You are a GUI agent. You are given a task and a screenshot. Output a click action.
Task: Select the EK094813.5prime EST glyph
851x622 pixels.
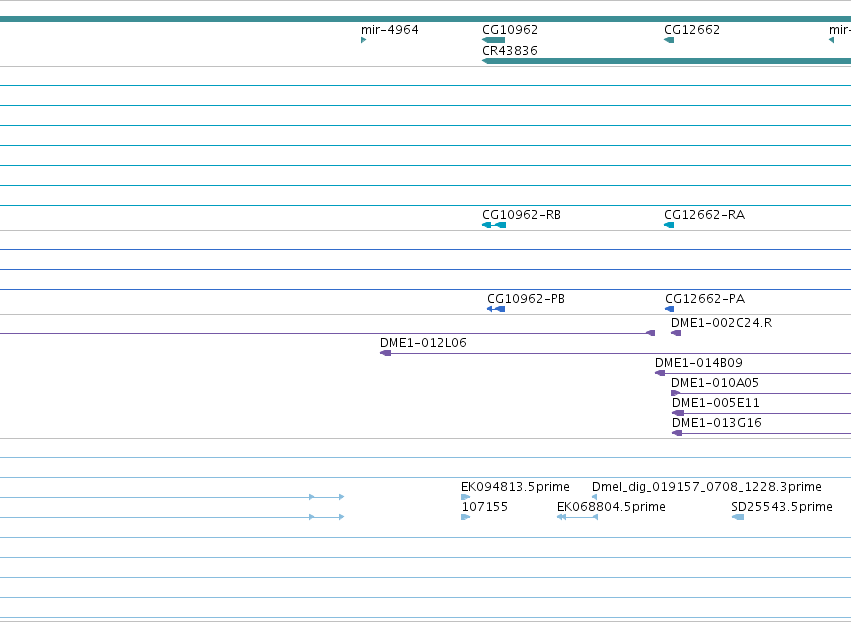tap(466, 497)
